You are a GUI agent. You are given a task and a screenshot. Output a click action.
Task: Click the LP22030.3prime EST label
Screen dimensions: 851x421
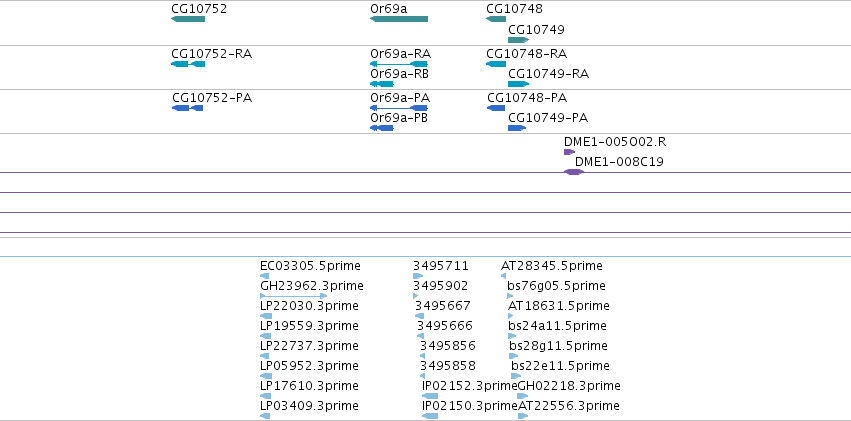tap(309, 306)
